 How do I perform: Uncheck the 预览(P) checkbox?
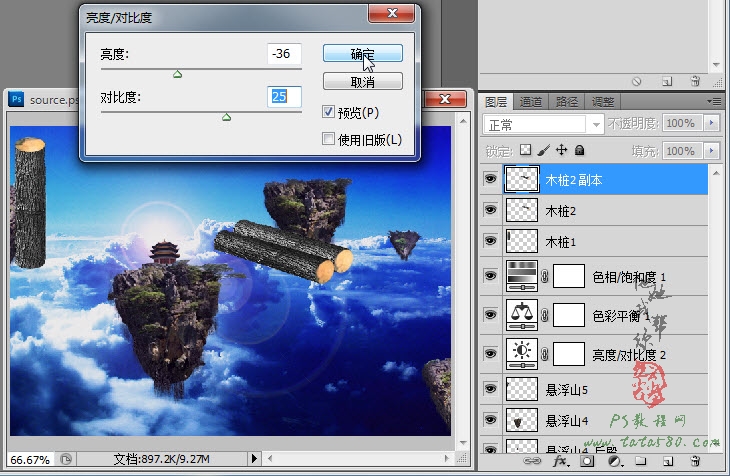point(328,112)
